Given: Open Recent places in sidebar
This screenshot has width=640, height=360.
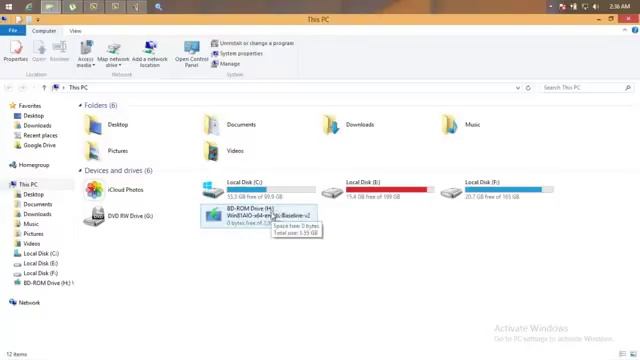Looking at the screenshot, I should coord(40,136).
